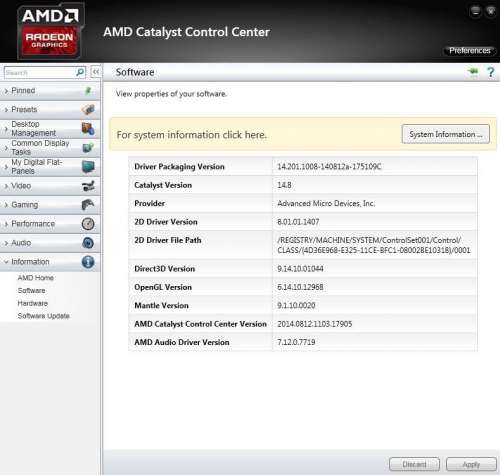The height and width of the screenshot is (475, 500).
Task: Click the blue Information icon
Action: coord(88,262)
